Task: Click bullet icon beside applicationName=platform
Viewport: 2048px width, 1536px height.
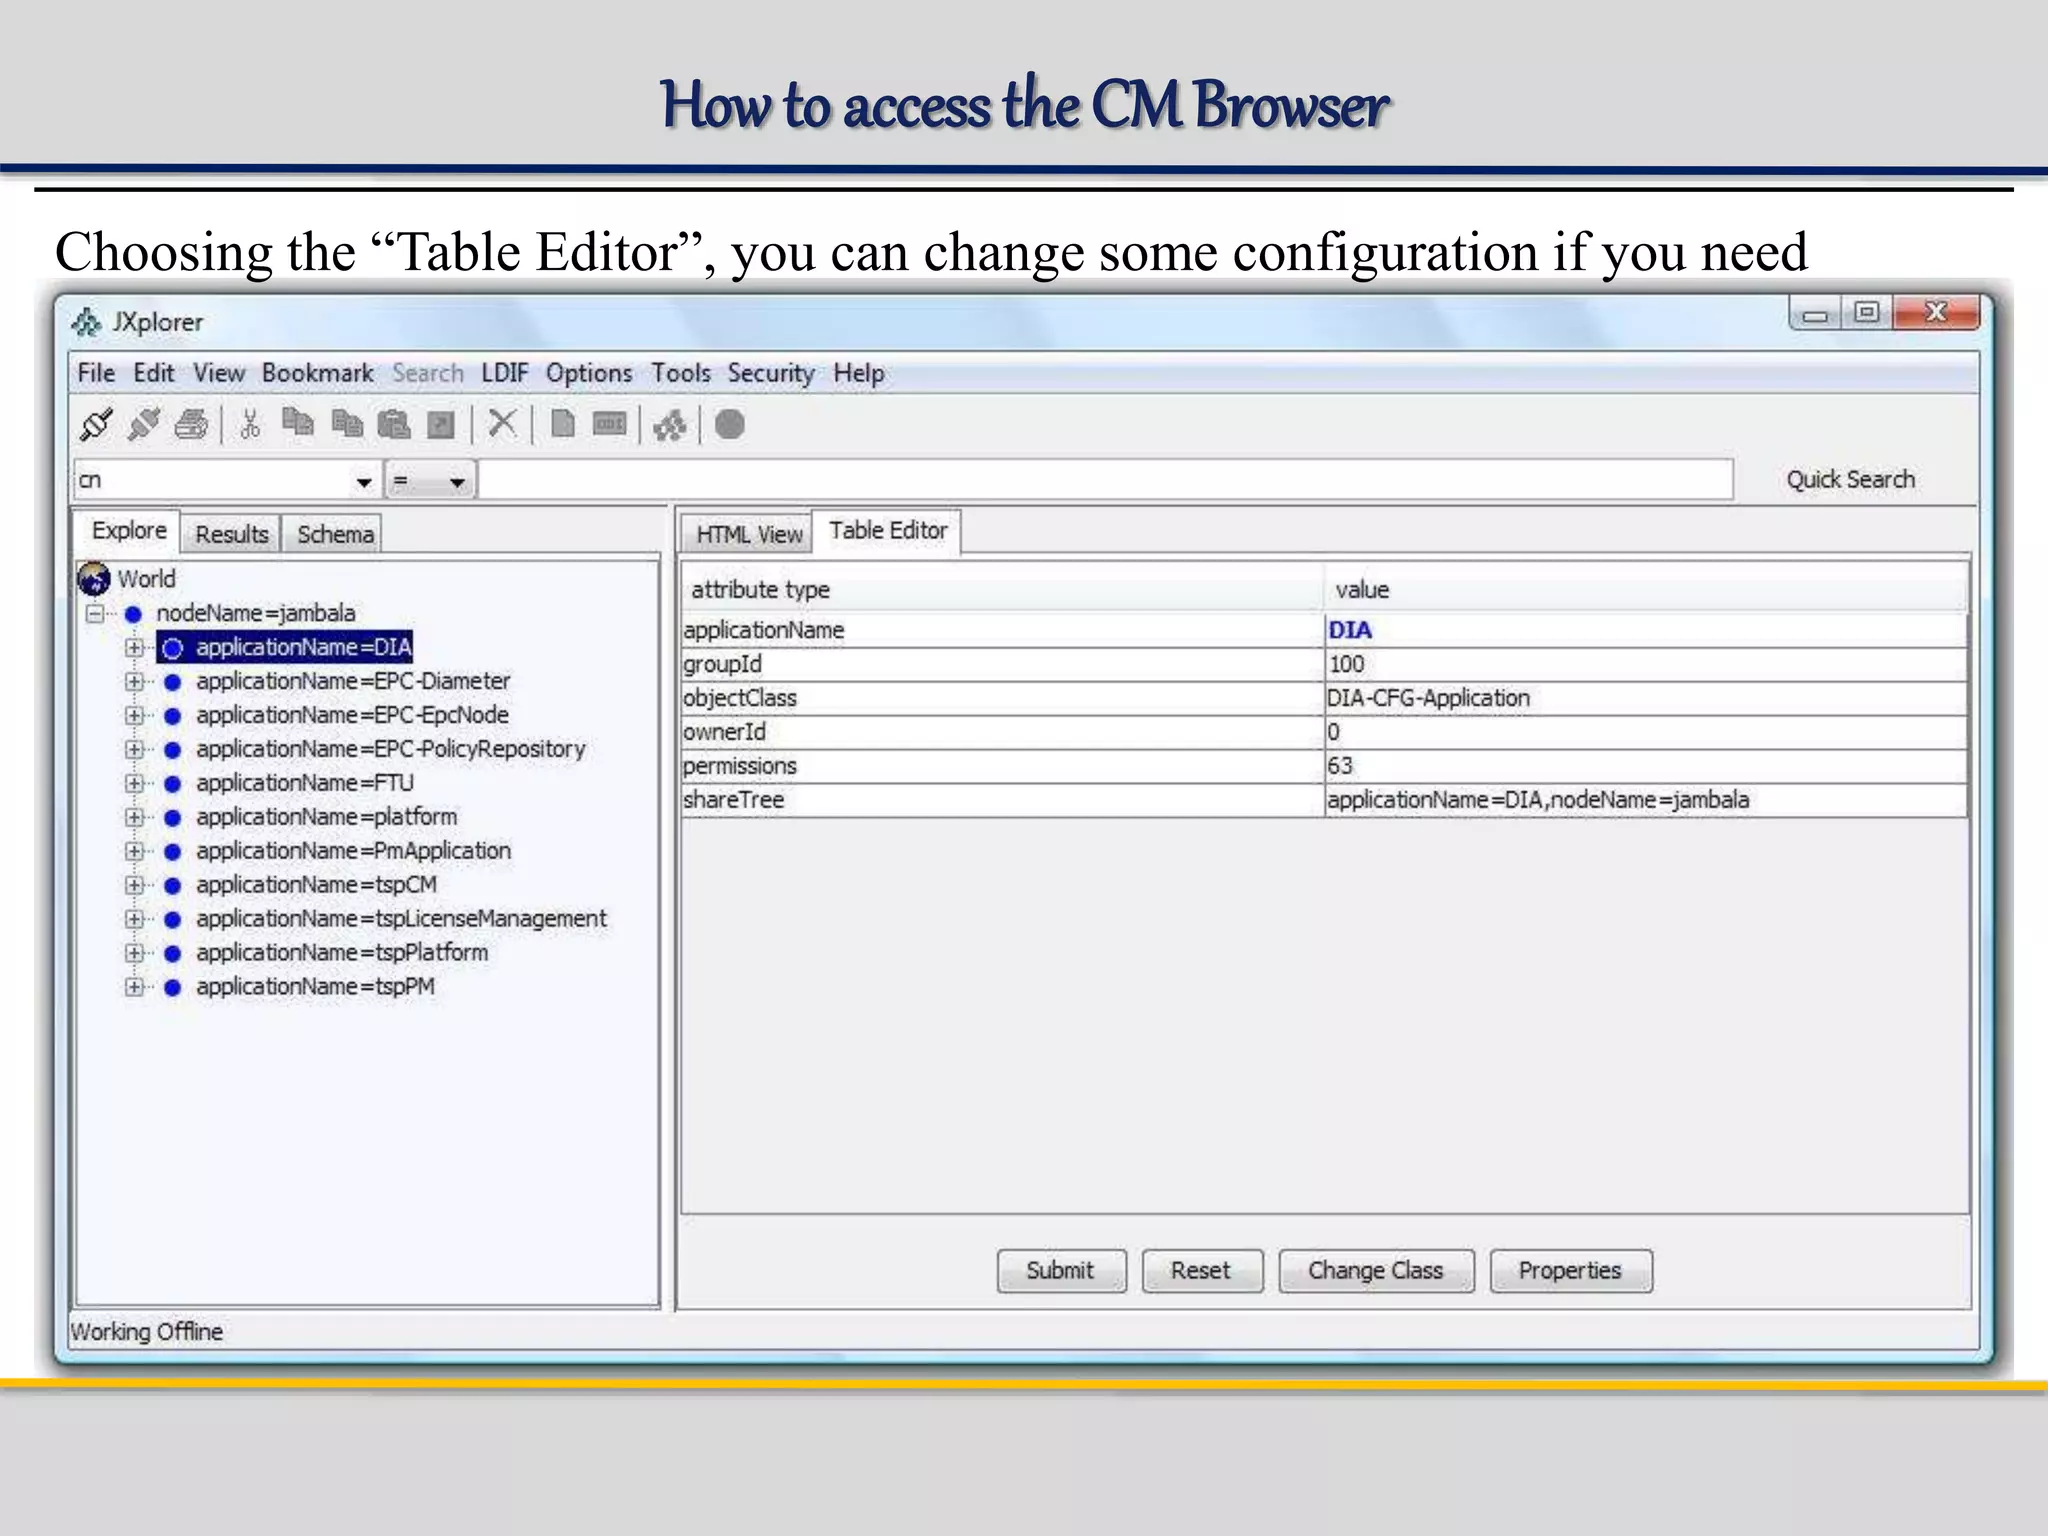Action: point(172,818)
